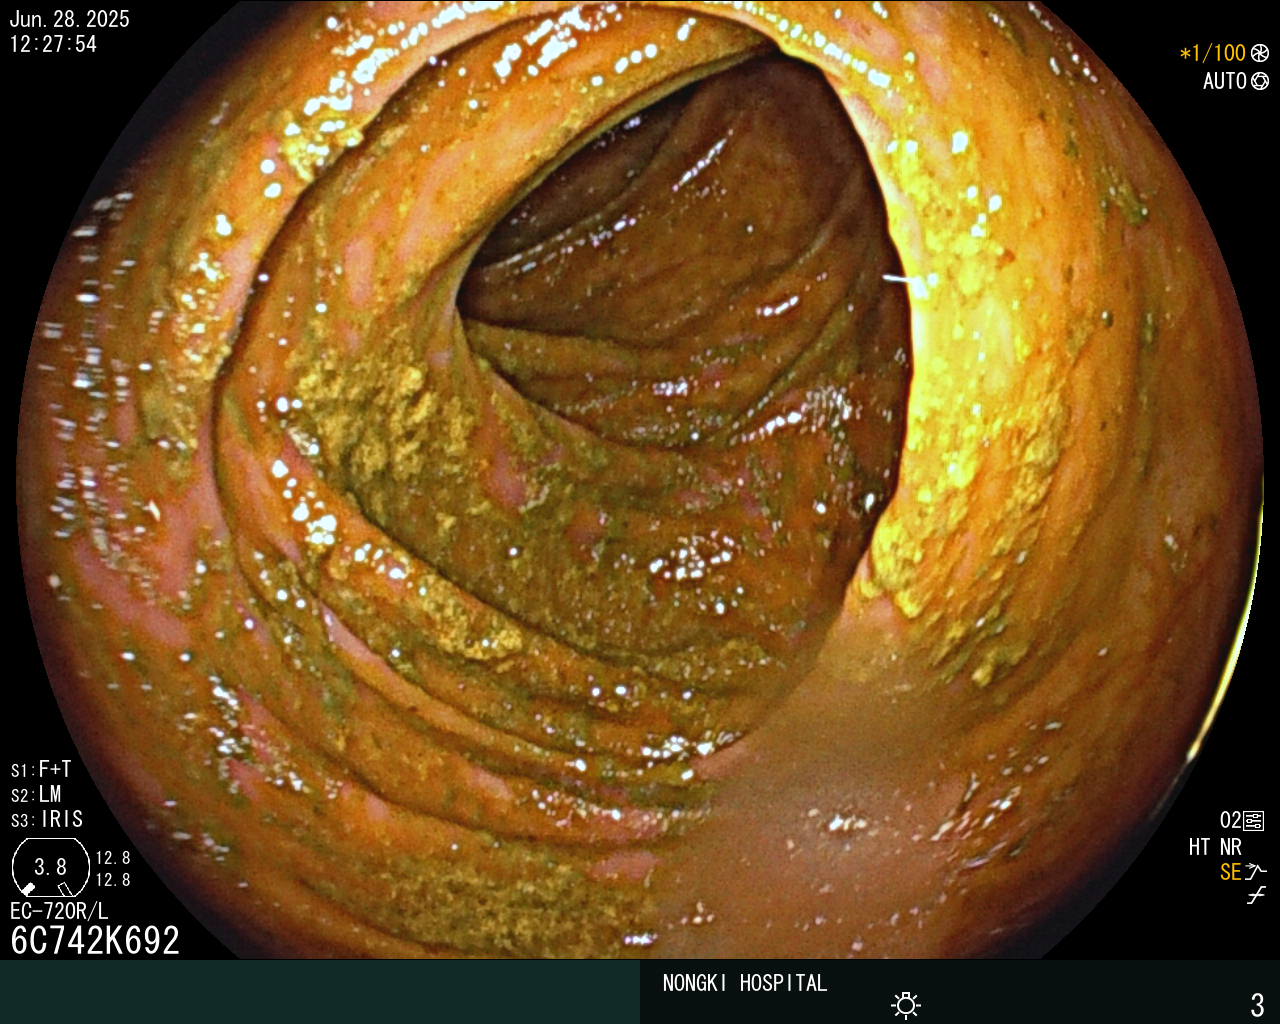Click the scope tip diagram showing 3.8

pyautogui.click(x=50, y=867)
